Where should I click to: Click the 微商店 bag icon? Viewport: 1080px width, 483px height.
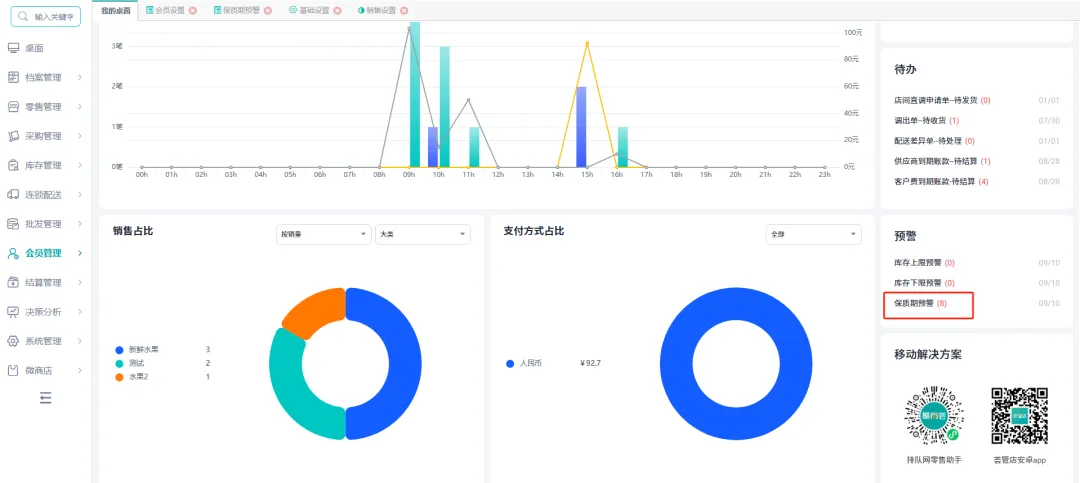tap(13, 370)
